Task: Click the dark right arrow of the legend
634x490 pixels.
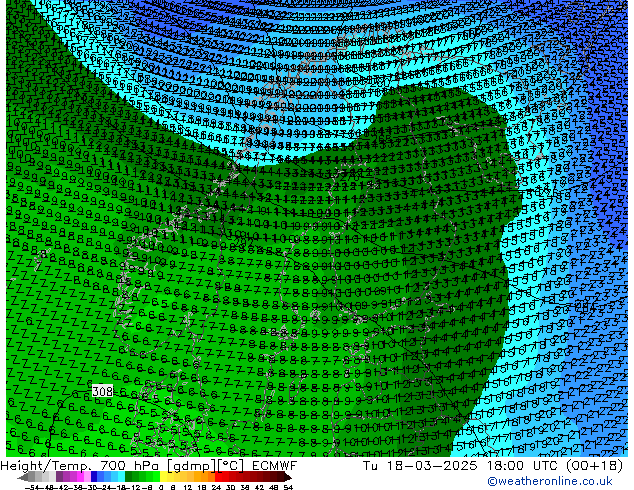Action: 288,477
